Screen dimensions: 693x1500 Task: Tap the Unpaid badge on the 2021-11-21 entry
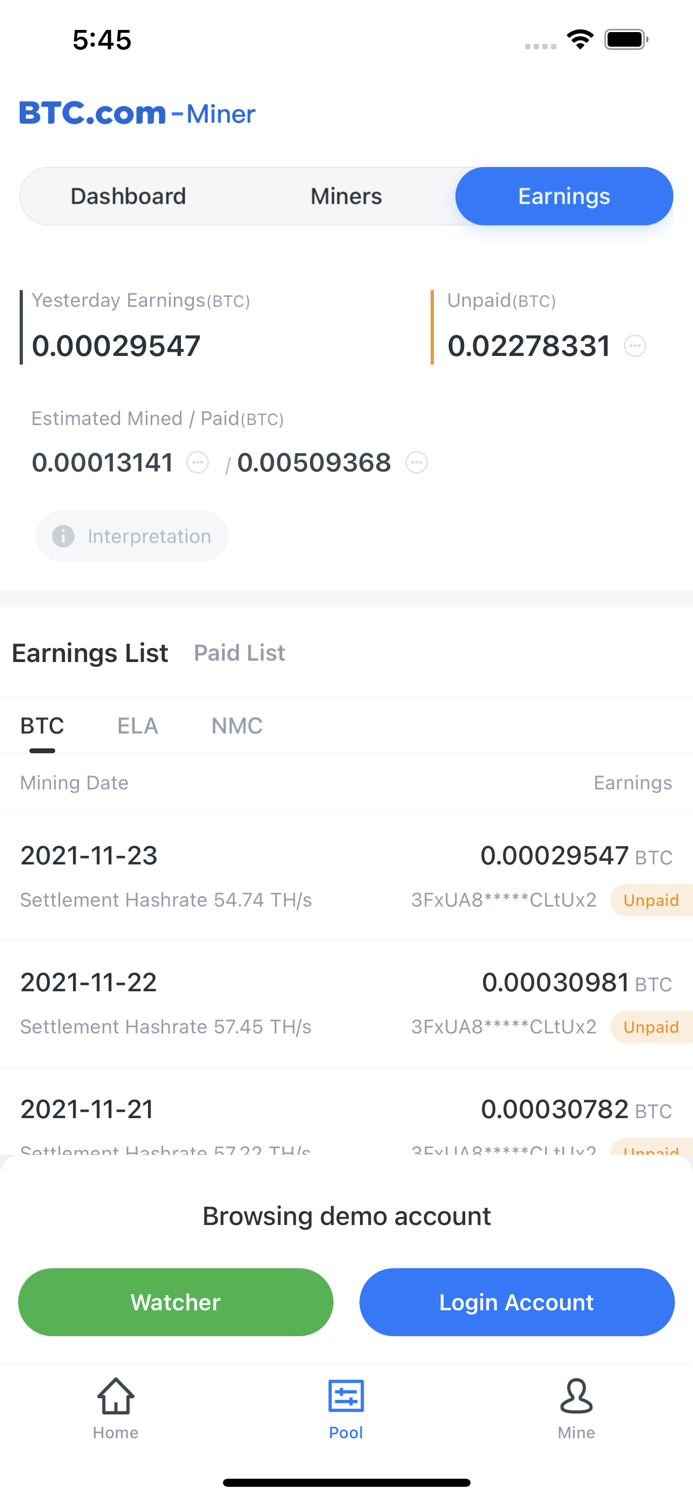click(x=651, y=1152)
